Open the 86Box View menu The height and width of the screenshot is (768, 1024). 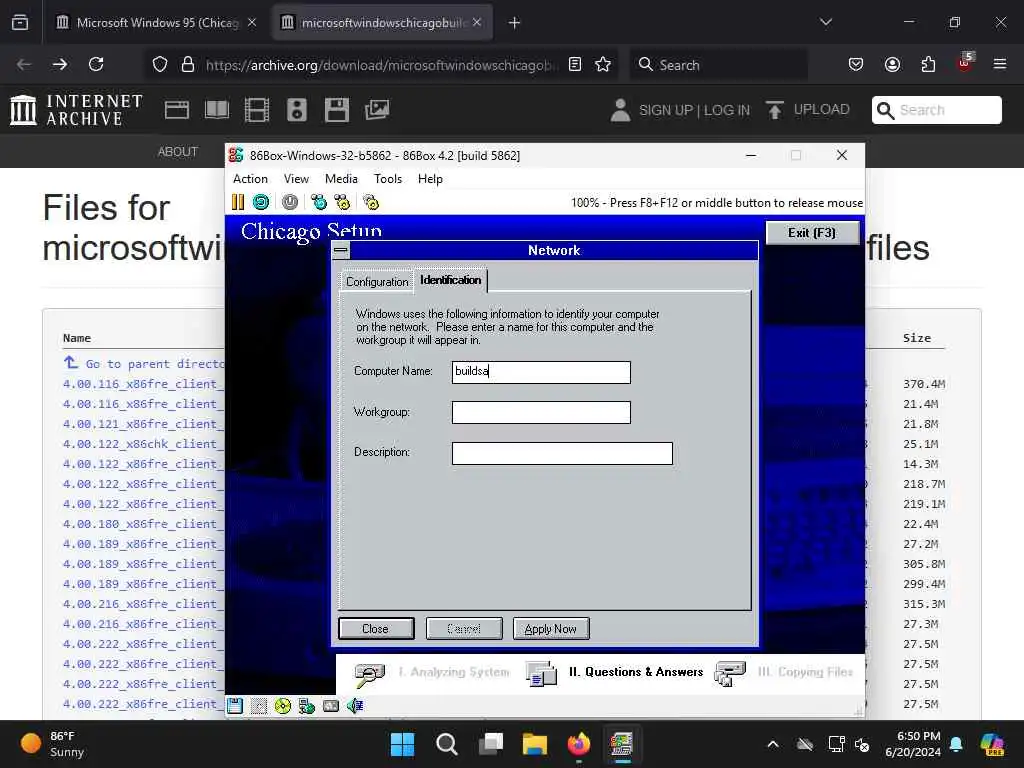[x=296, y=179]
